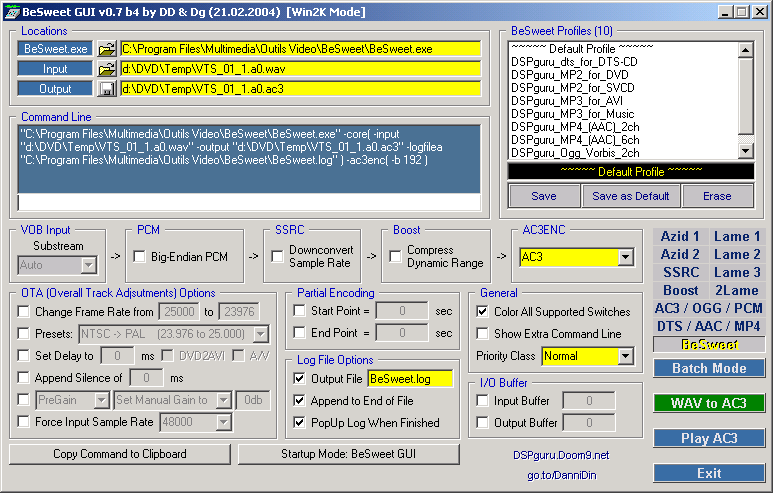Click Batch Mode button
773x493 pixels.
(709, 368)
